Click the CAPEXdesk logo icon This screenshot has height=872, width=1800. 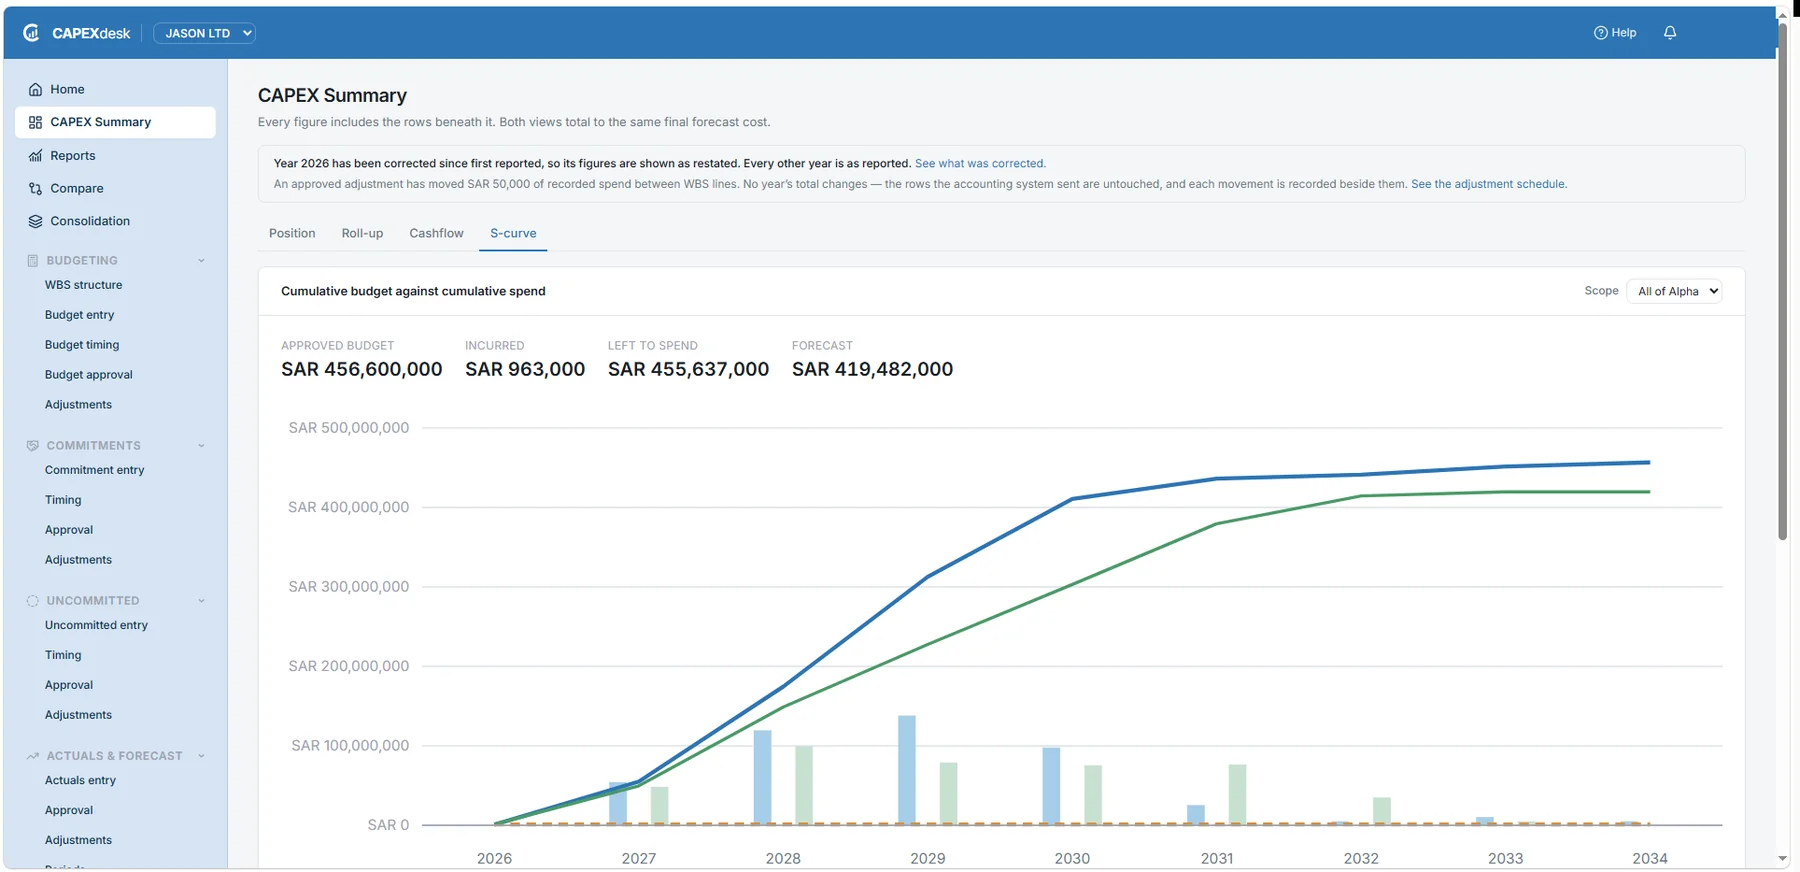click(x=32, y=33)
